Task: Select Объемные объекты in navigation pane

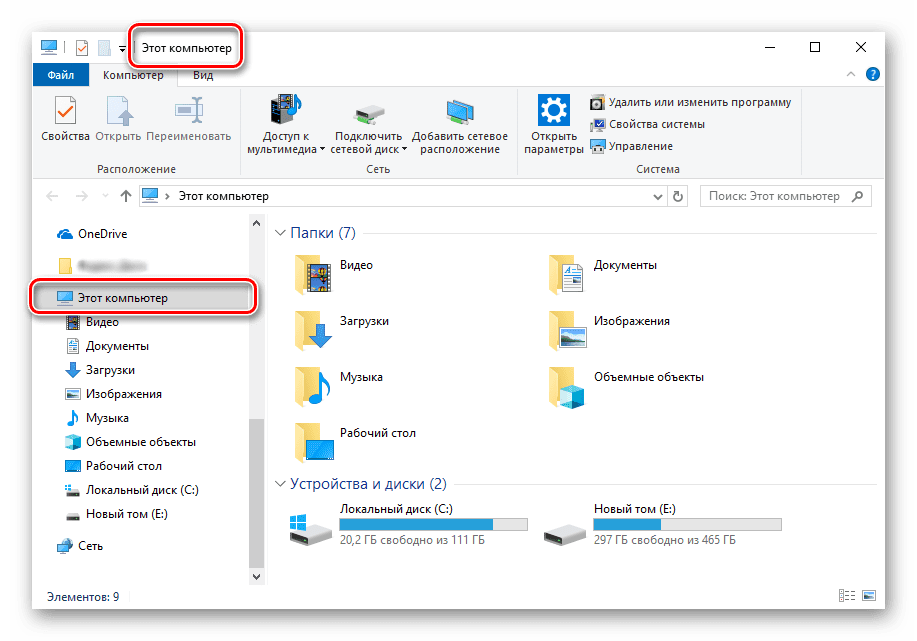Action: tap(130, 442)
